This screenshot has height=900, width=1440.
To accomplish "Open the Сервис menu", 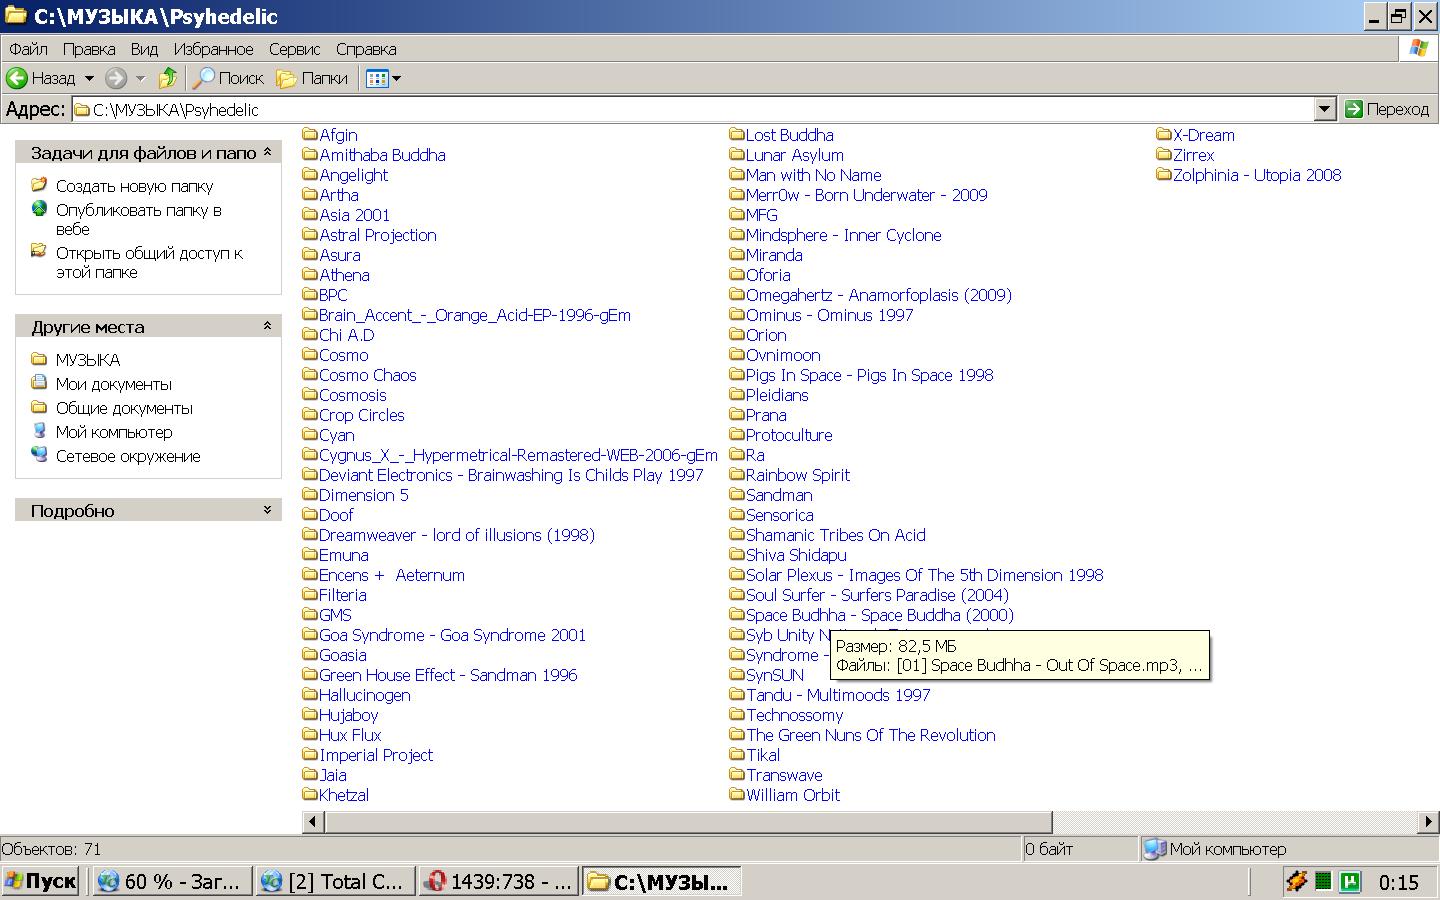I will tap(294, 49).
